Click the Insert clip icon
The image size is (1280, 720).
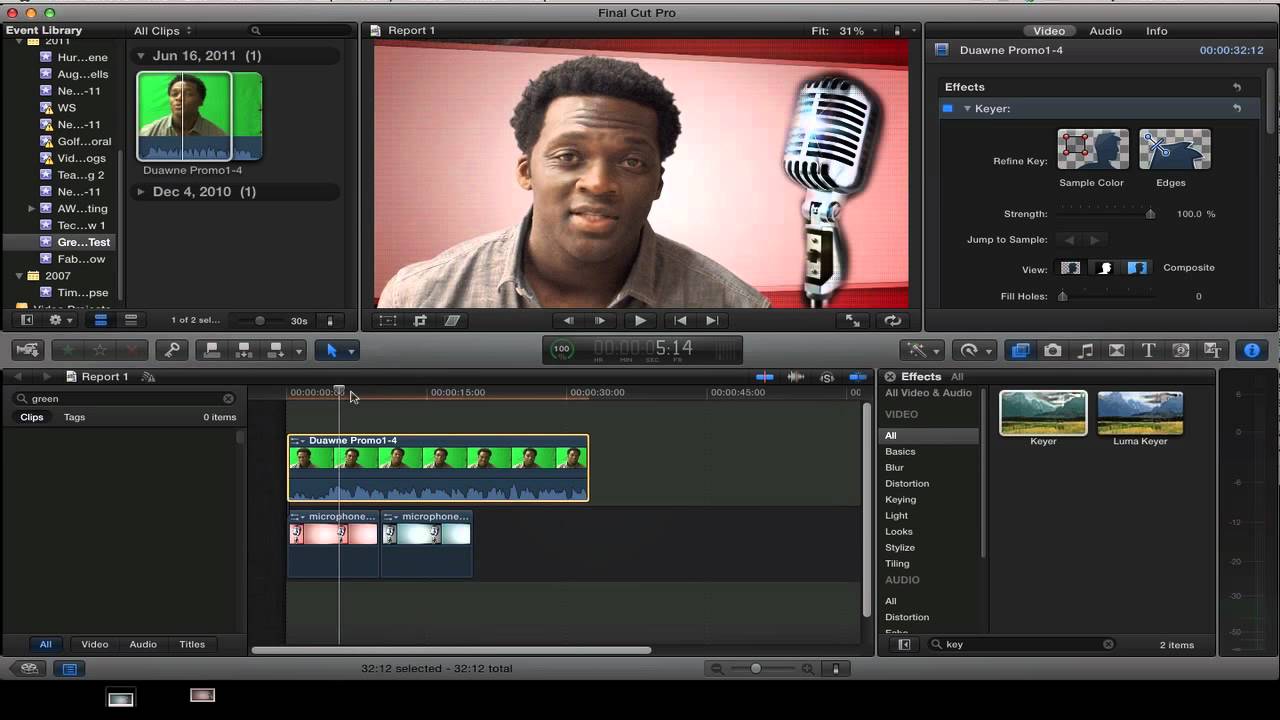click(243, 350)
